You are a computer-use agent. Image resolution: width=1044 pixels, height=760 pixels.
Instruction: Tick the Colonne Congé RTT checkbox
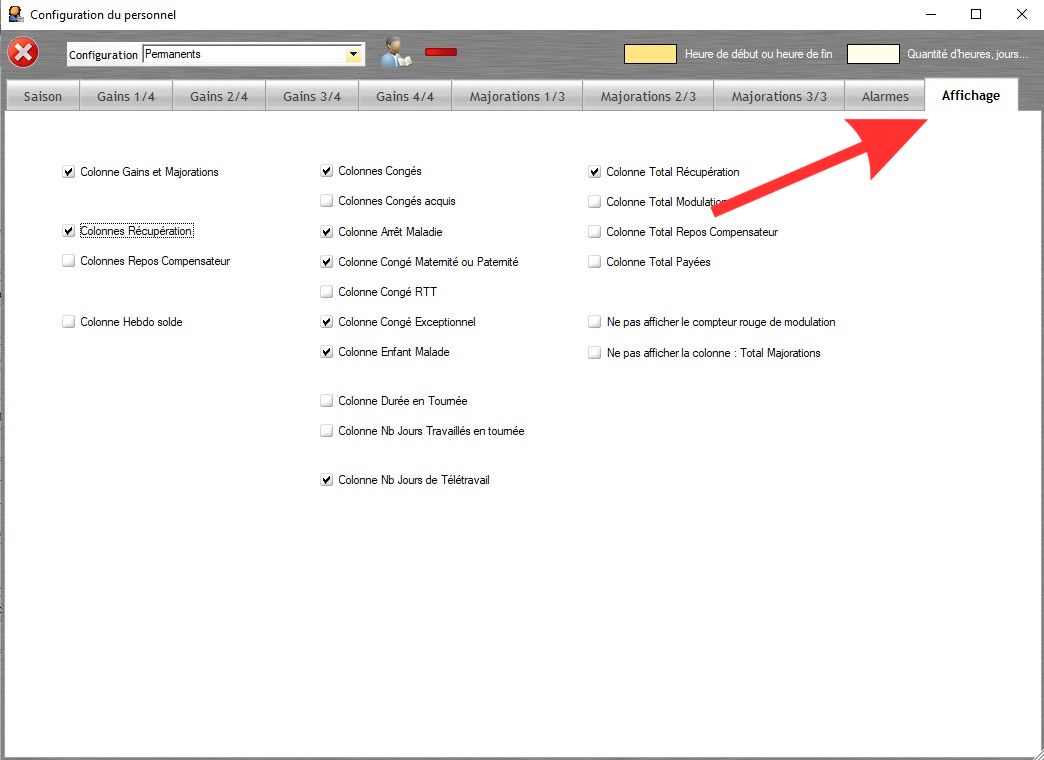point(327,292)
